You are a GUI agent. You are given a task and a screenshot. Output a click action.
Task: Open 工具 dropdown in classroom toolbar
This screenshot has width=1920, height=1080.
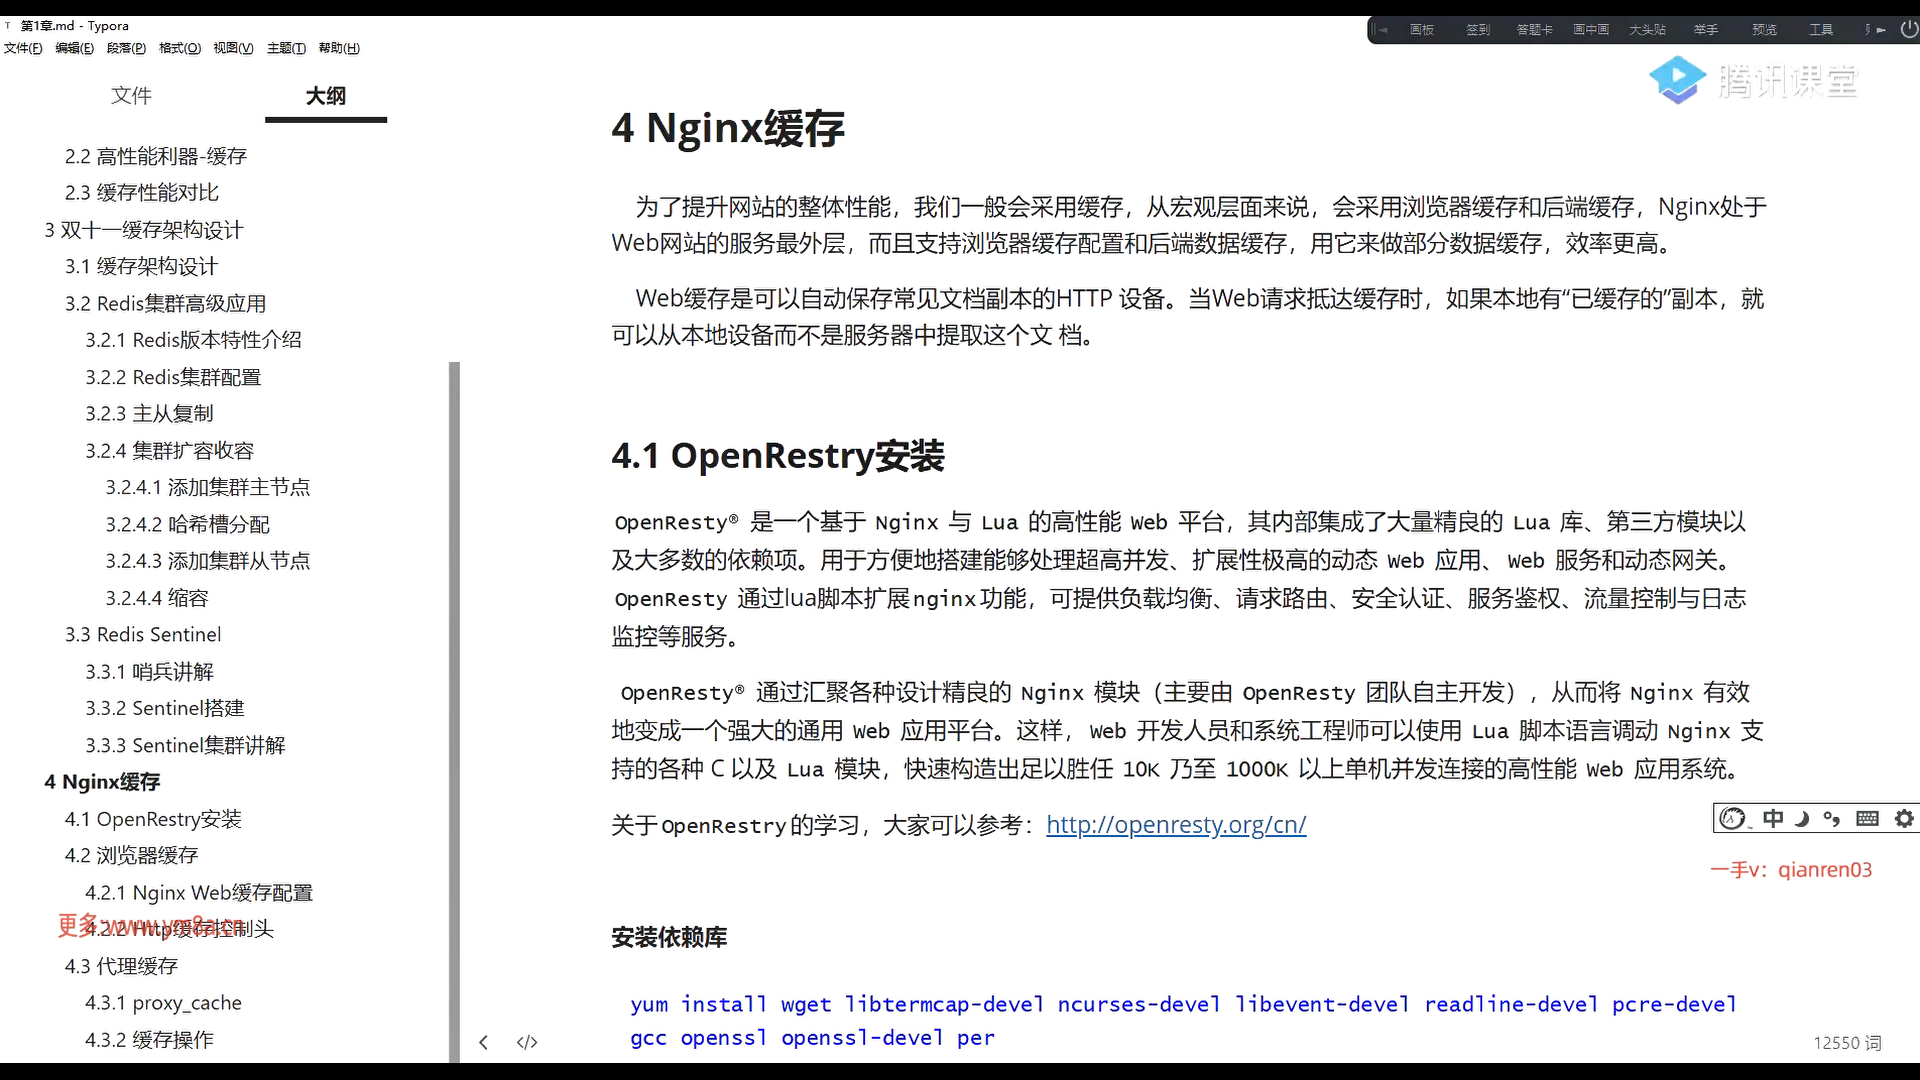1820,30
